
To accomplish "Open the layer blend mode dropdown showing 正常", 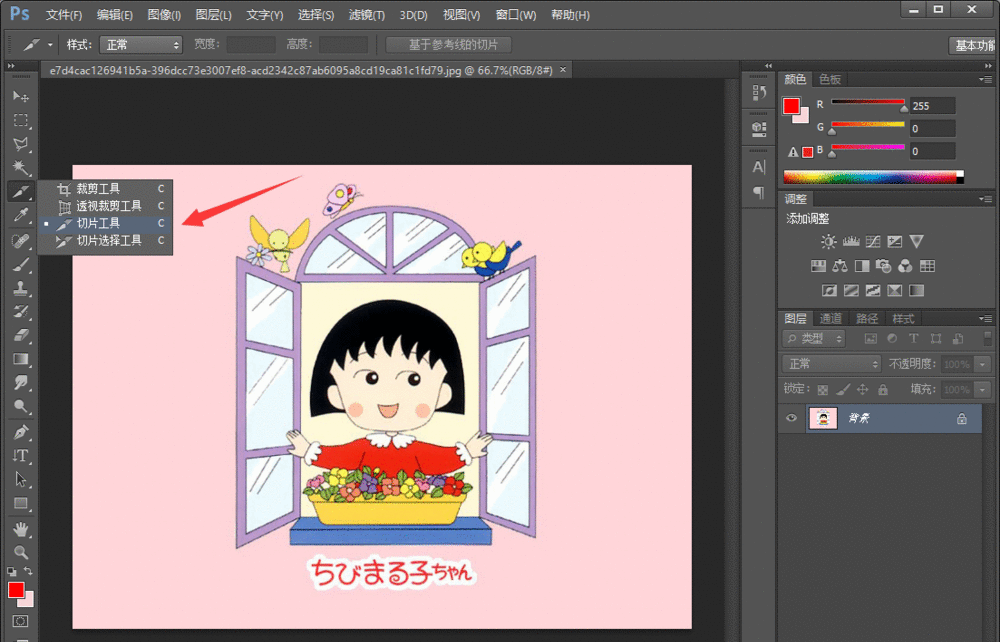I will [831, 363].
